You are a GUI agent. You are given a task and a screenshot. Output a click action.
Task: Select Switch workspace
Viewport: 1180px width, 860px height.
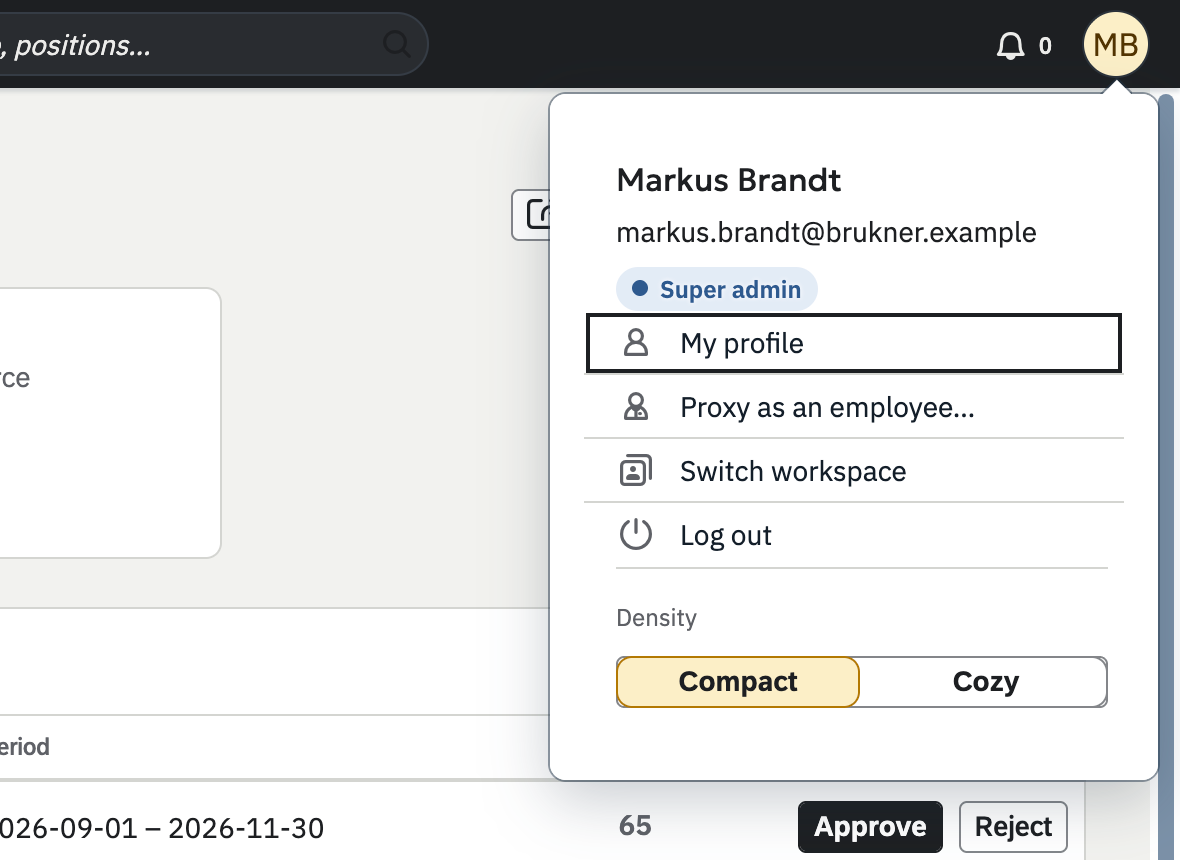click(853, 471)
